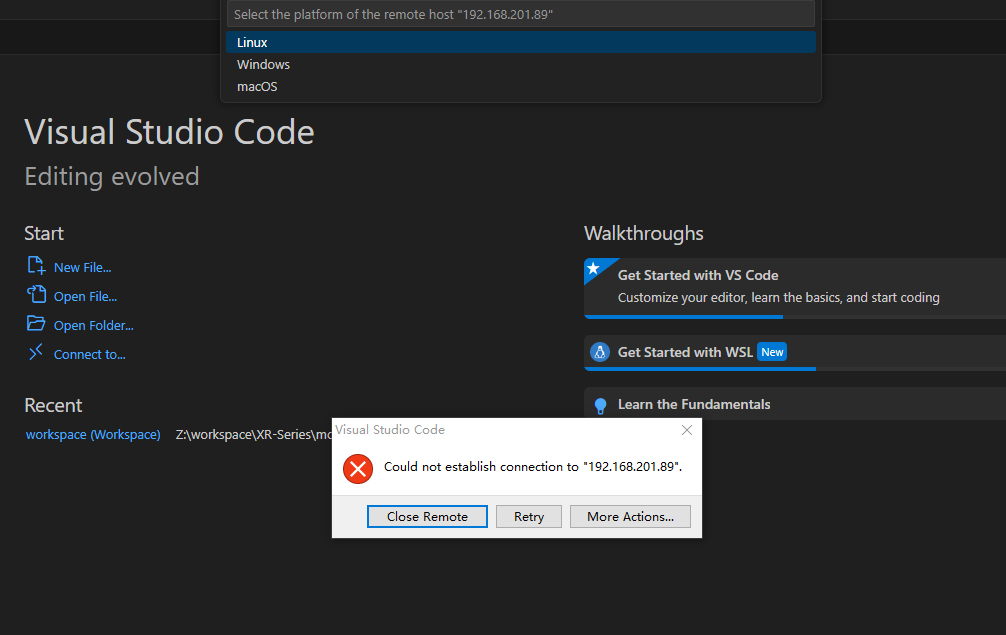Click the Close Remote button in error dialog
Screen dimensions: 1006x635
pyautogui.click(x=427, y=516)
